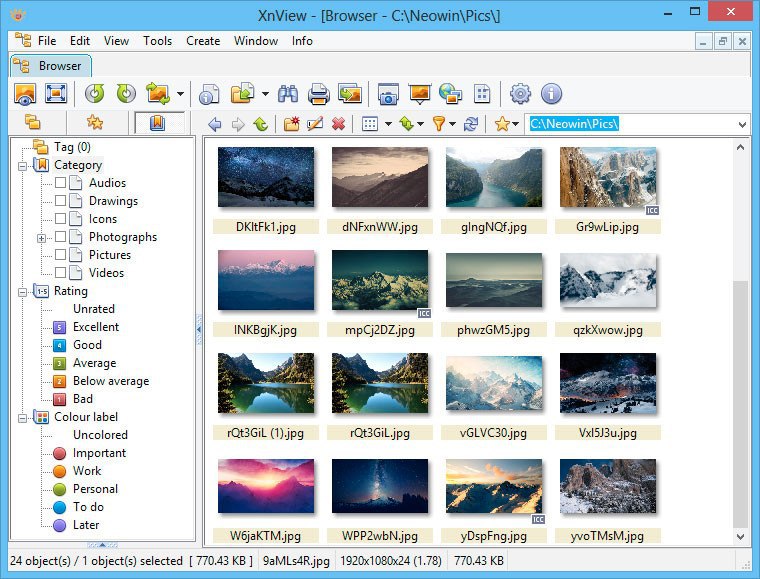This screenshot has height=579, width=760.
Task: Click the binoculars Search icon
Action: point(288,94)
